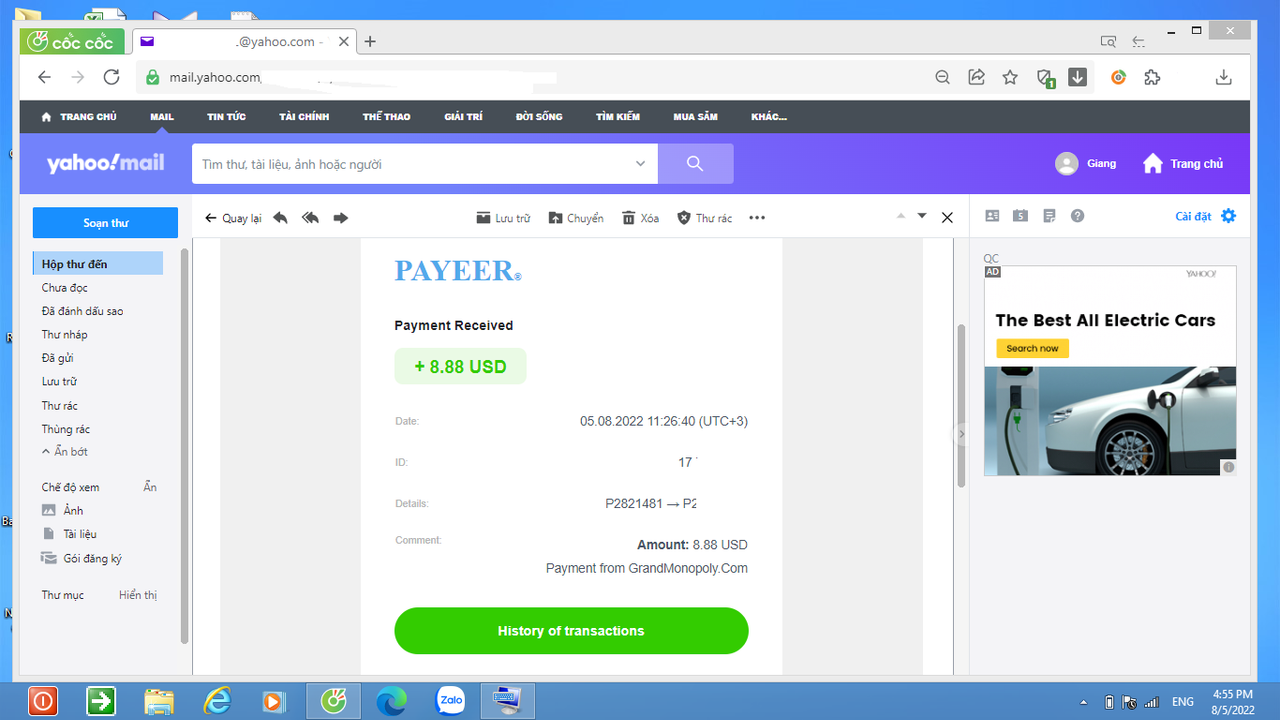Open the Gói đăng ký subscriptions view
This screenshot has width=1280, height=720.
point(81,559)
